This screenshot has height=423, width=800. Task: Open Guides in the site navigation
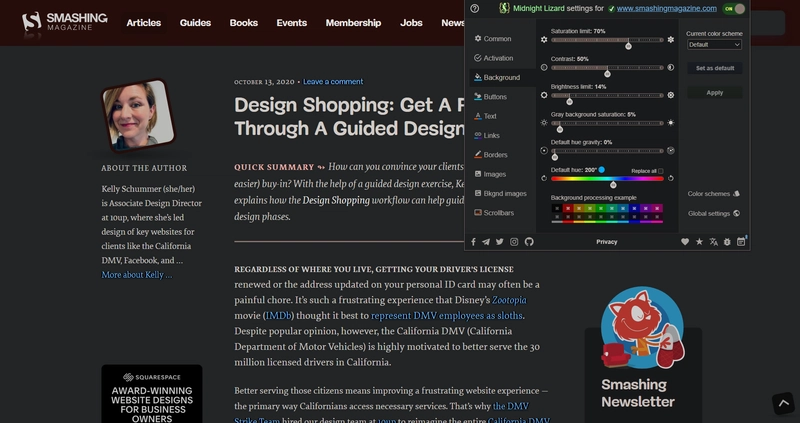tap(195, 23)
